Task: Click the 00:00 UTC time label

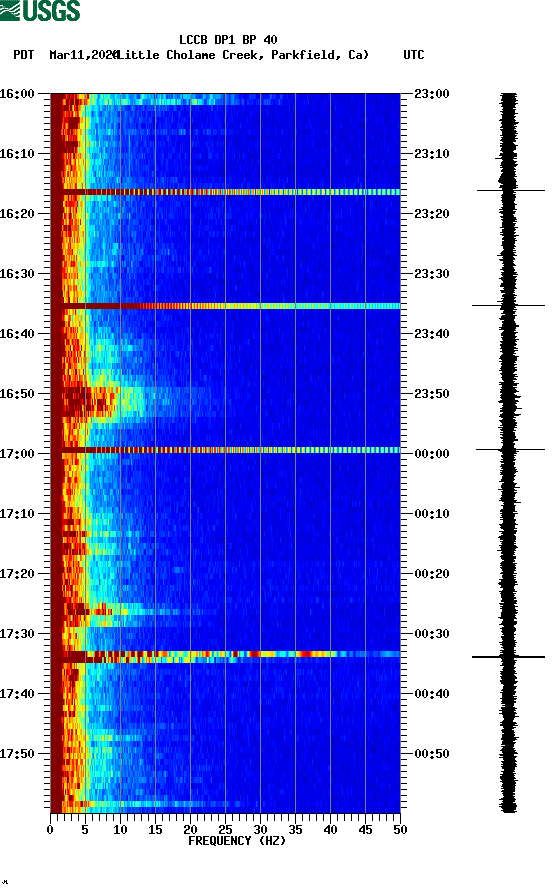Action: [432, 454]
